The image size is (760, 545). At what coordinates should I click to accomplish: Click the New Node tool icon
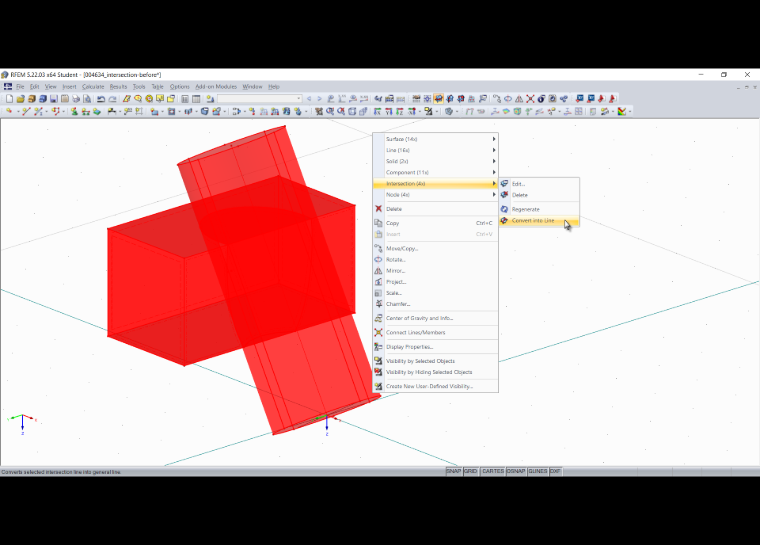[9, 112]
